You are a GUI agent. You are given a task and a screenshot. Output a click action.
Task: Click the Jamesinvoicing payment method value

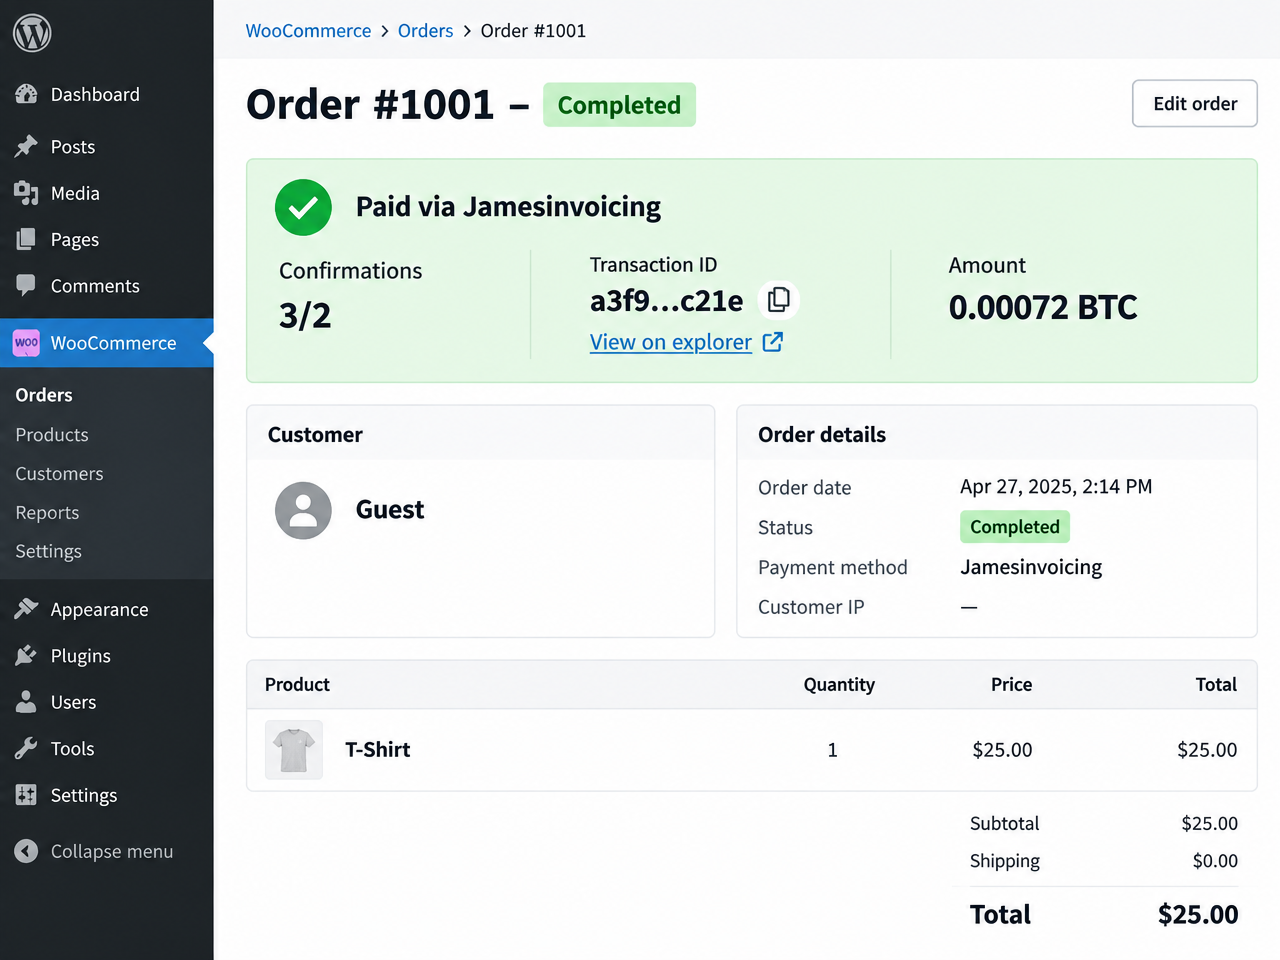tap(1031, 567)
